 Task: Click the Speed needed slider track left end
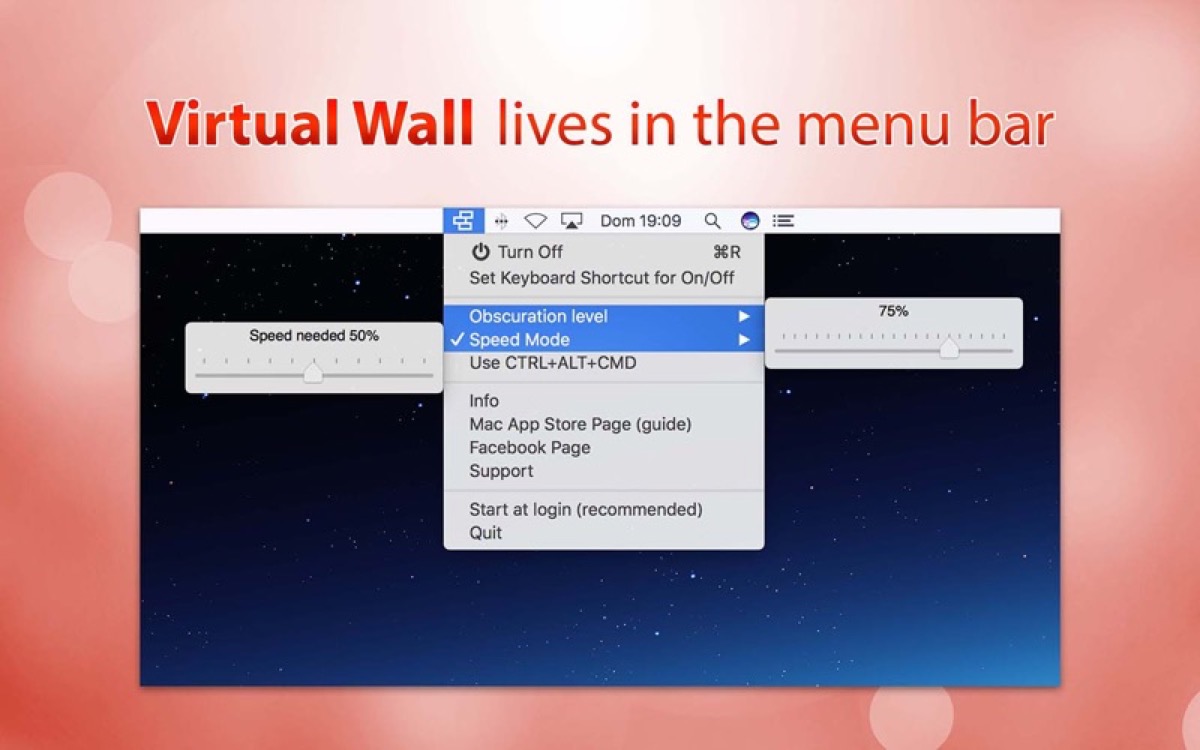coord(200,375)
